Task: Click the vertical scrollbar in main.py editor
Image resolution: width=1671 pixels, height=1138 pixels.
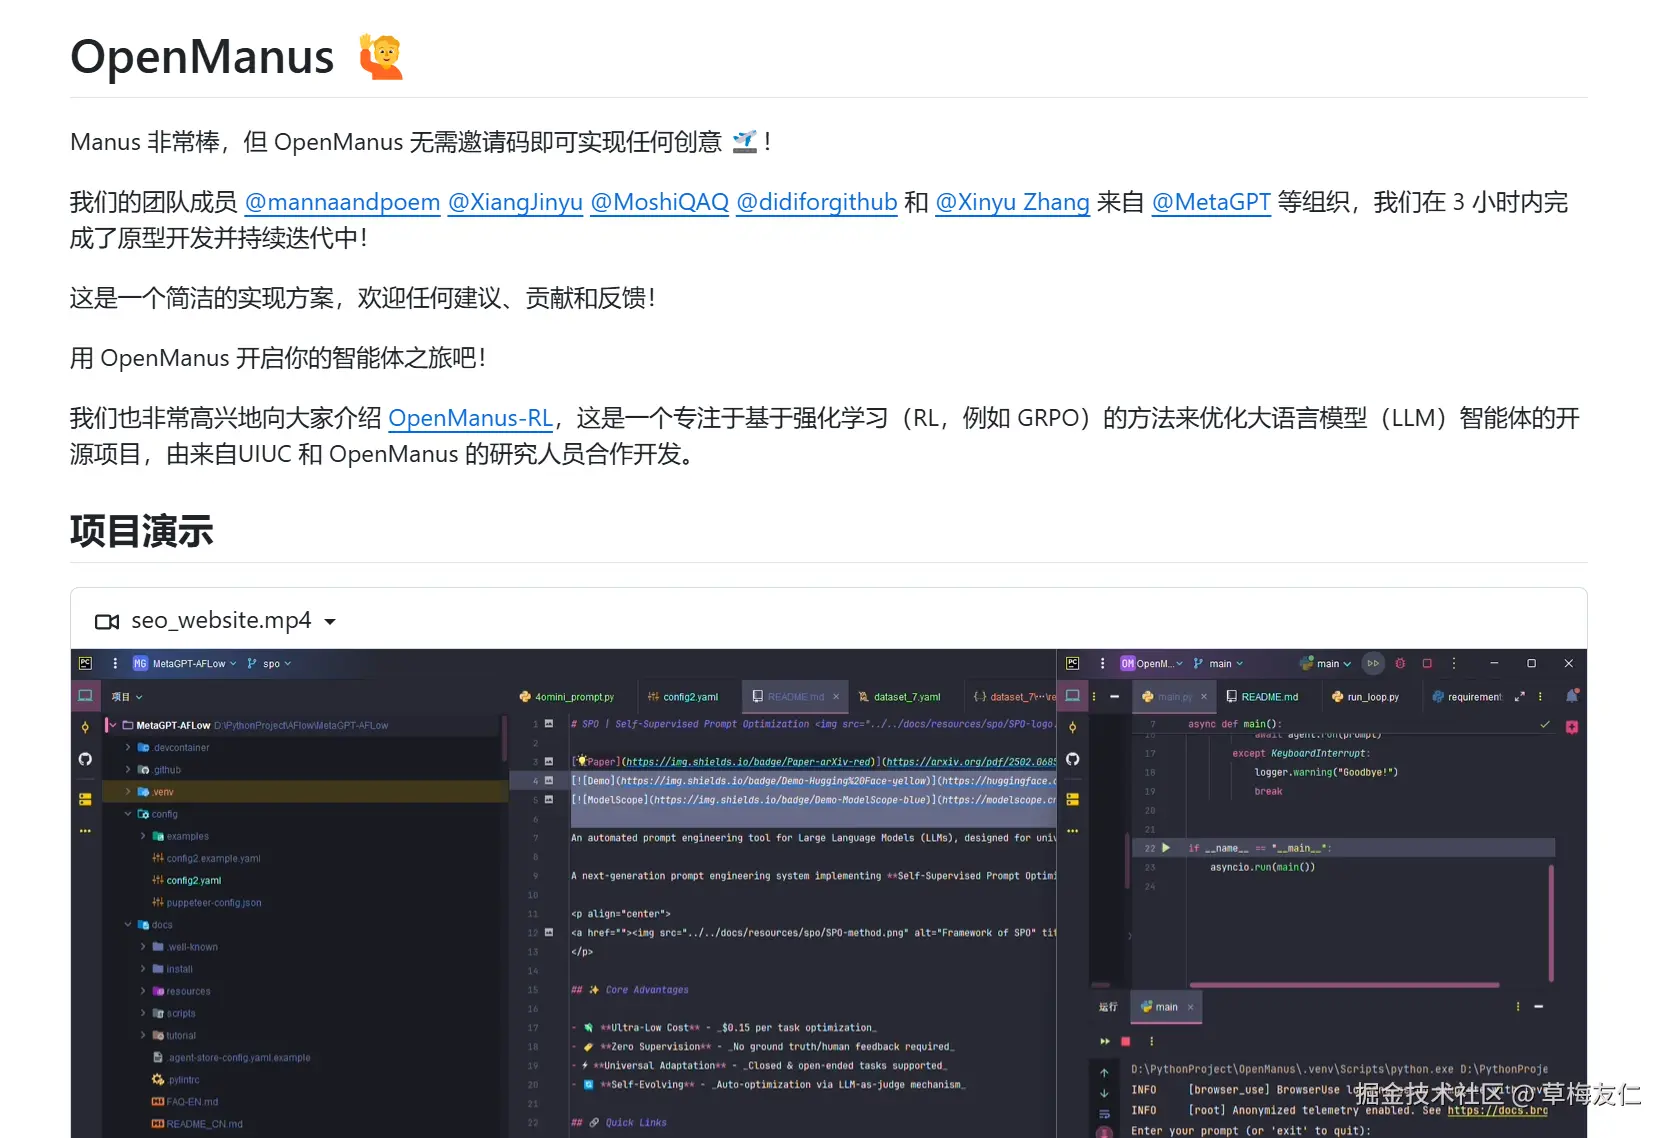Action: tap(1551, 923)
